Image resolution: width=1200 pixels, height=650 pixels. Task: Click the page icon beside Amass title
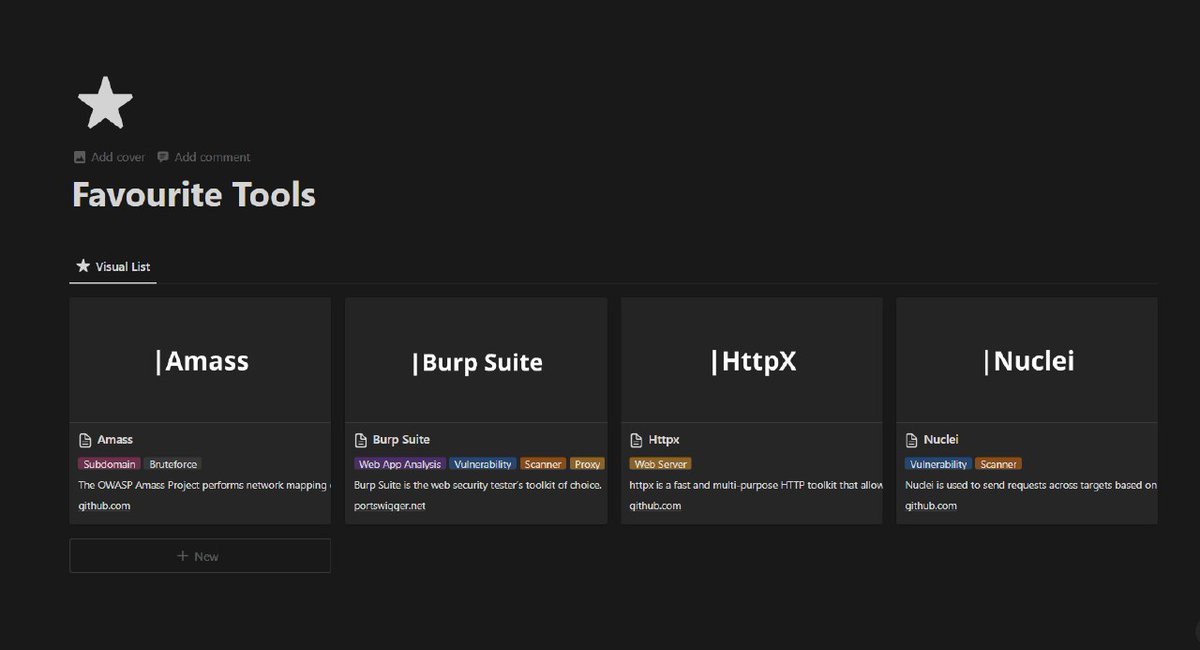click(x=85, y=440)
